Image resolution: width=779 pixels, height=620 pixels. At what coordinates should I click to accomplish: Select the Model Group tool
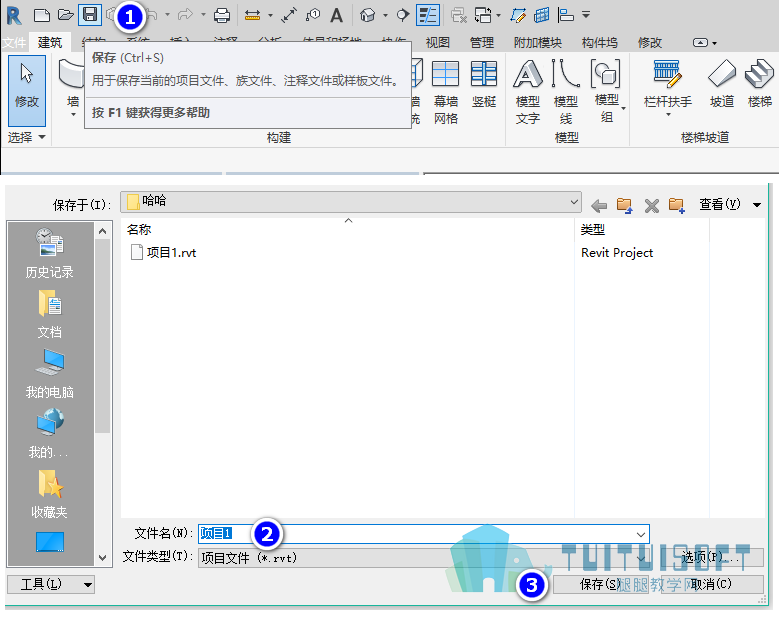click(606, 91)
